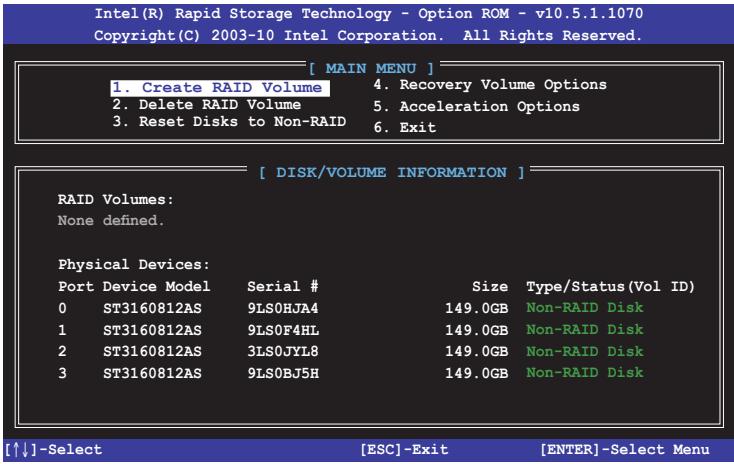Click the [ESC]-Exit hint
734x464 pixels.
click(404, 450)
